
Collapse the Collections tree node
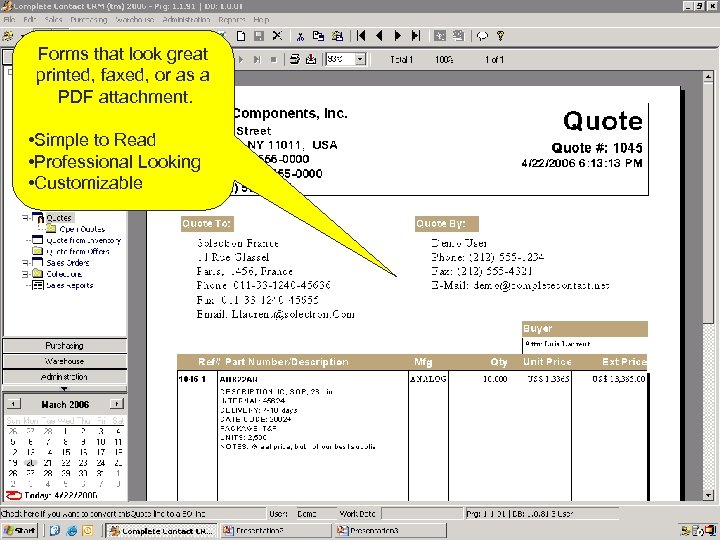pos(25,274)
